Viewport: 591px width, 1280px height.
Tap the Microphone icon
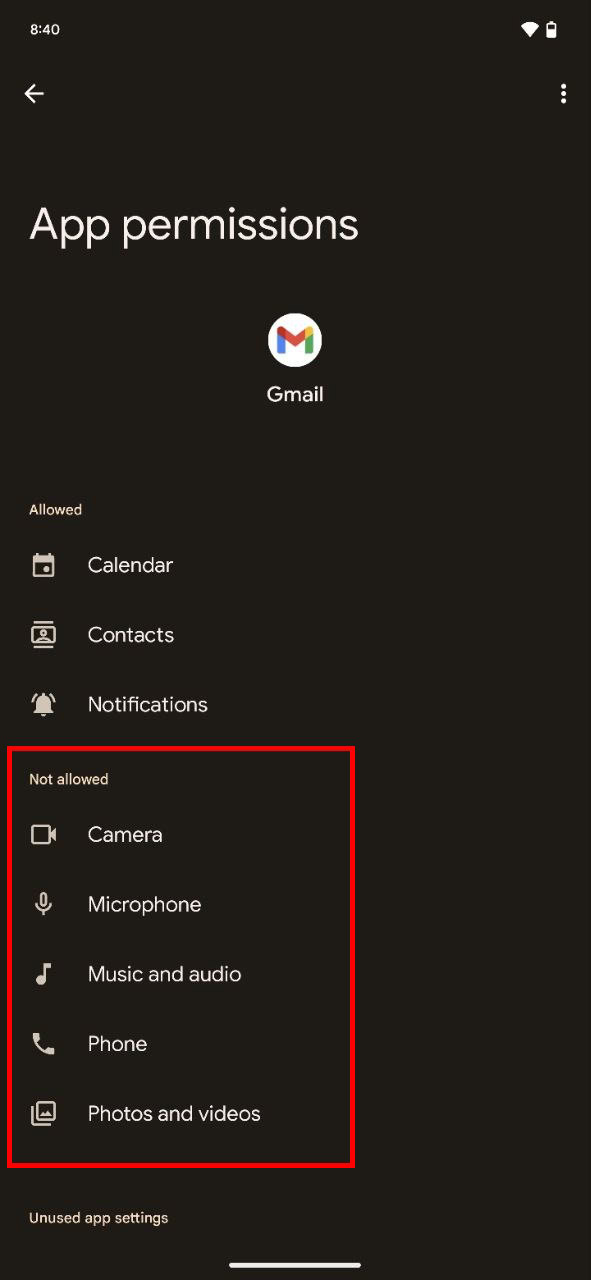click(43, 904)
